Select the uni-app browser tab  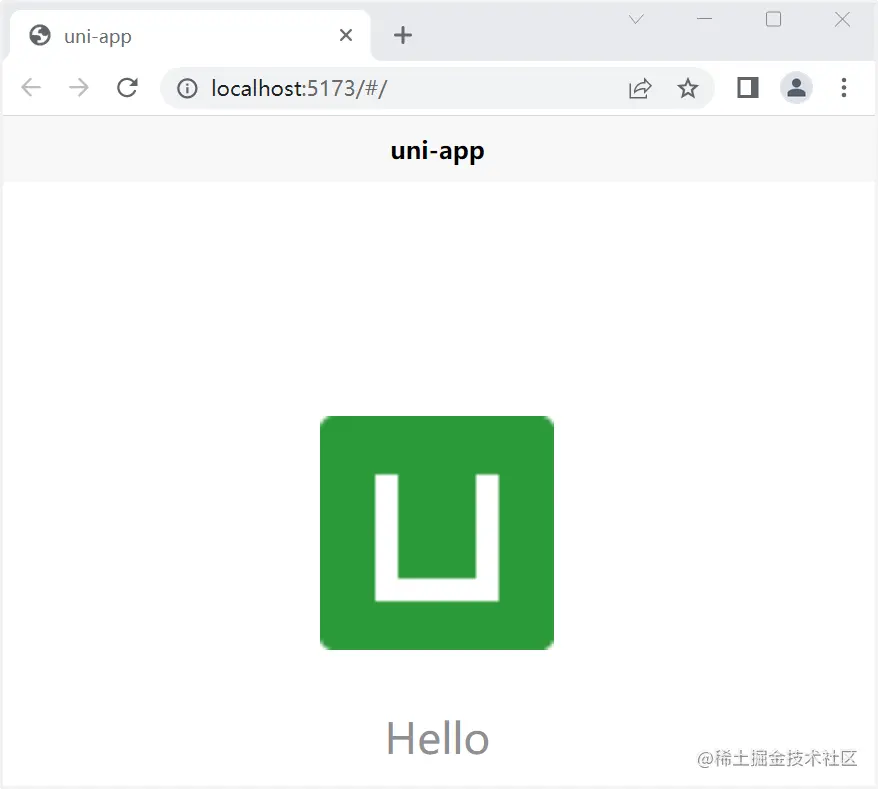[190, 36]
